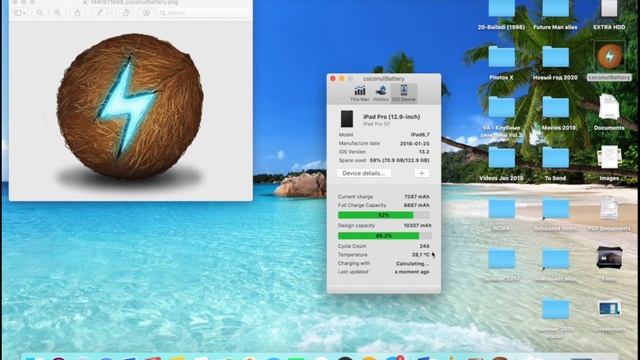This screenshot has width=640, height=360.
Task: Click the iPad Pro device thumbnail
Action: (x=347, y=119)
